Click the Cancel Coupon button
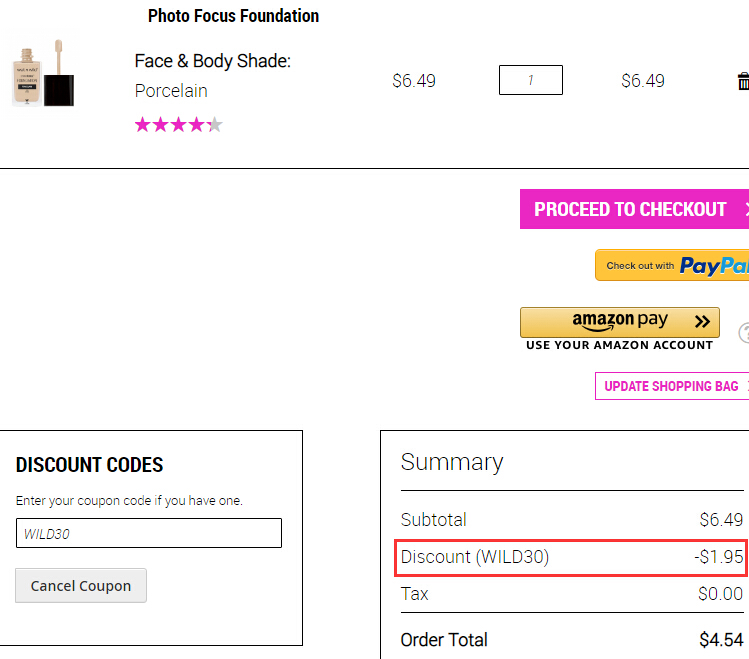The image size is (749, 659). [x=81, y=585]
